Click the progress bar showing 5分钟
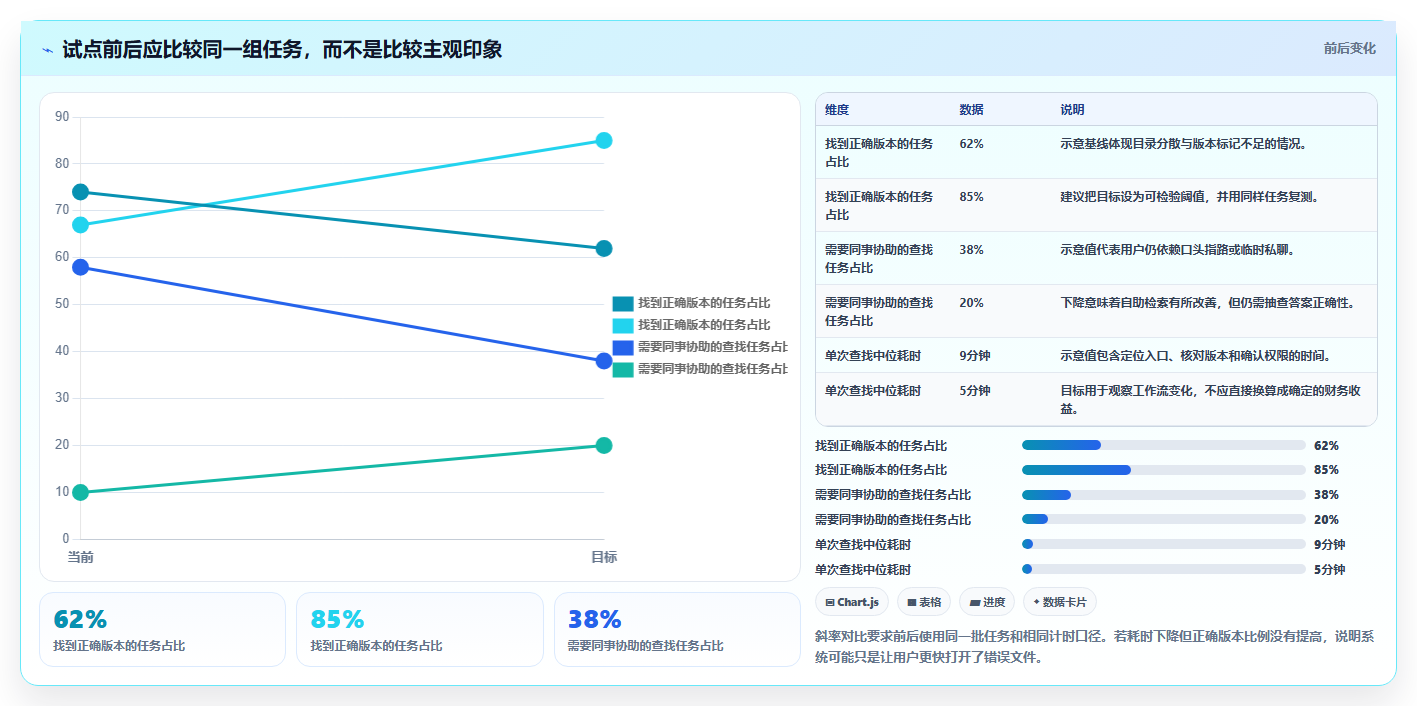 [x=1163, y=569]
